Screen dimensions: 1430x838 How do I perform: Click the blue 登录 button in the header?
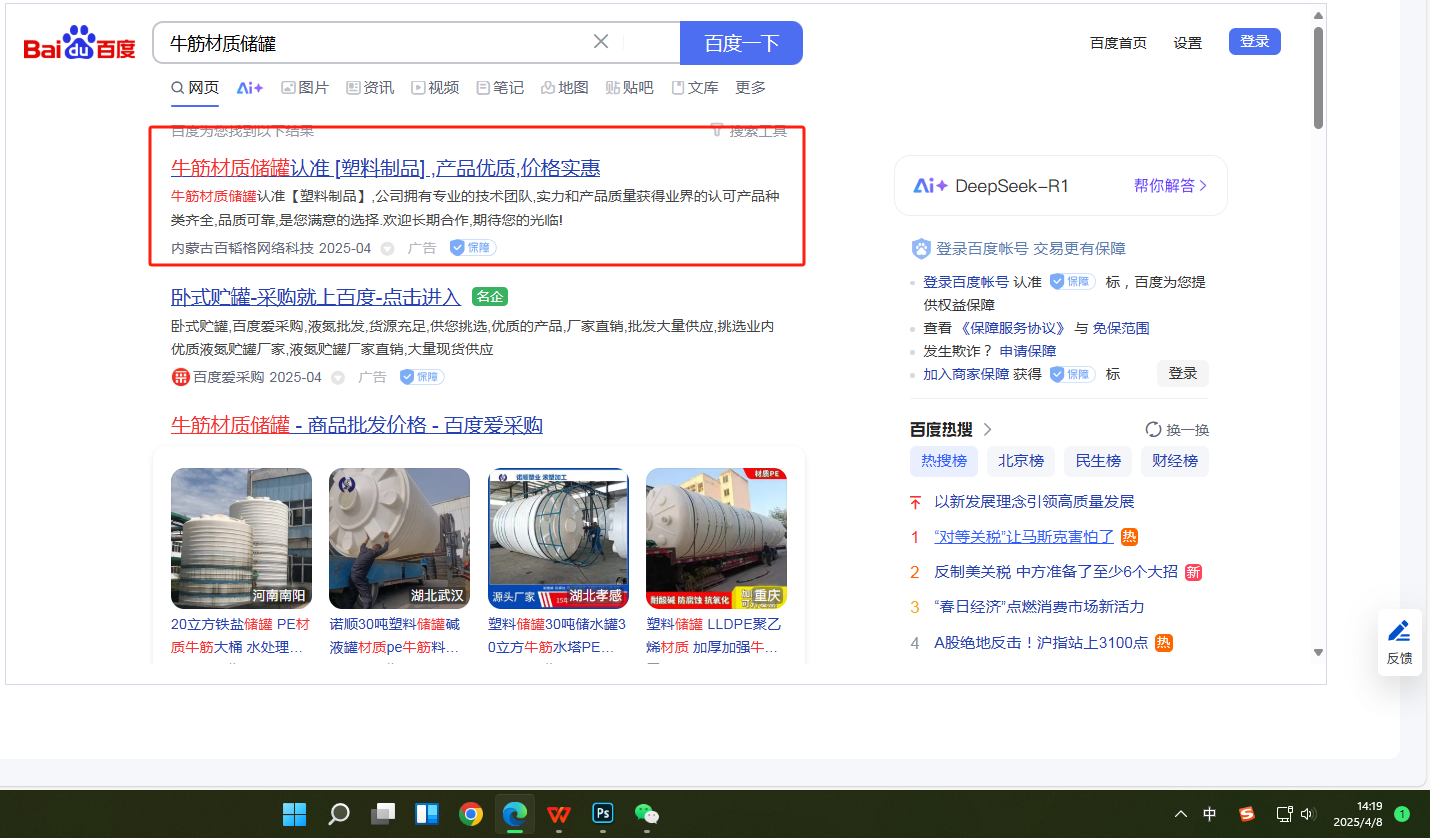1255,41
